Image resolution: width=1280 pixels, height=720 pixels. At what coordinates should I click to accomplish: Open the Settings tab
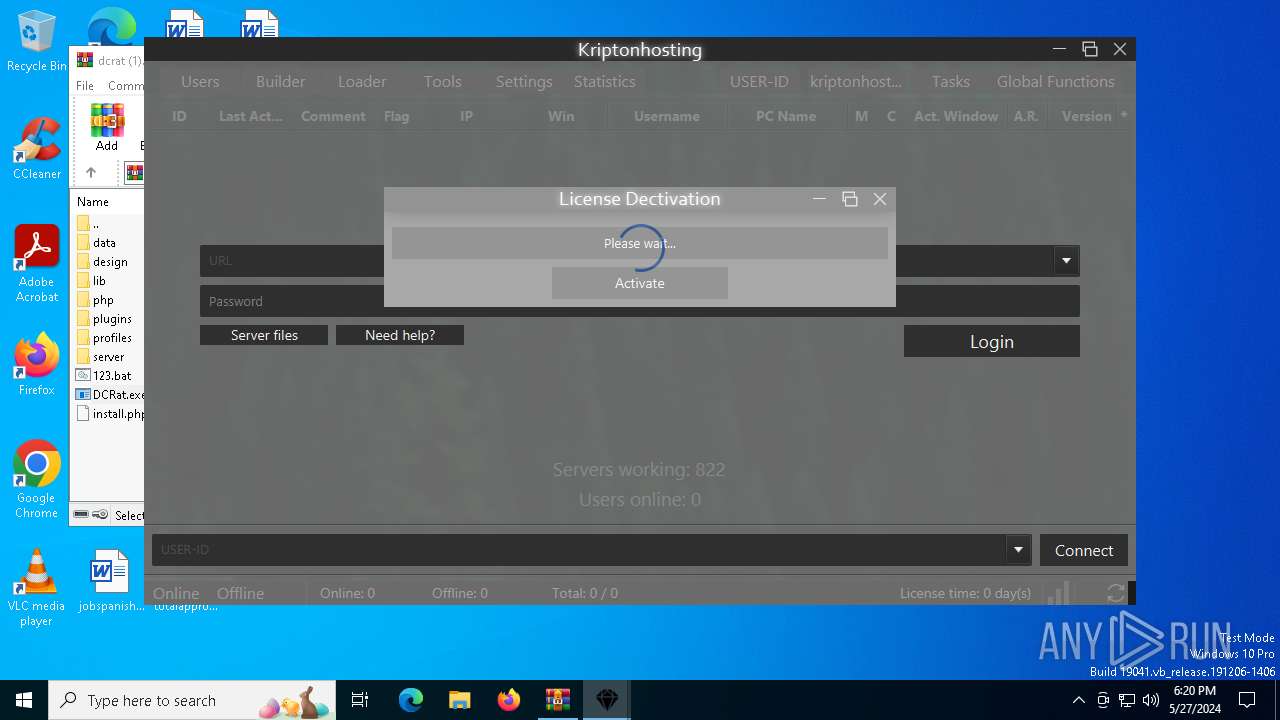point(524,82)
